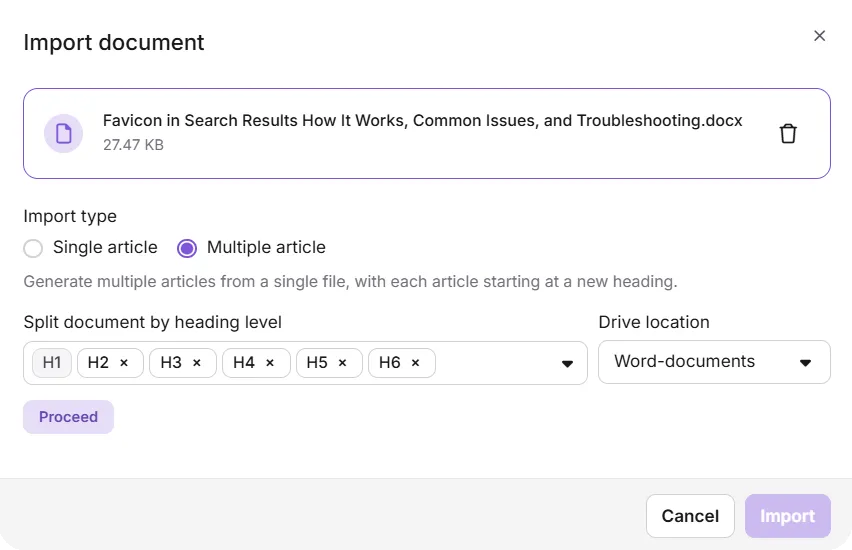Remove the H5 heading level tag
Screen dimensions: 852x550
pyautogui.click(x=342, y=363)
